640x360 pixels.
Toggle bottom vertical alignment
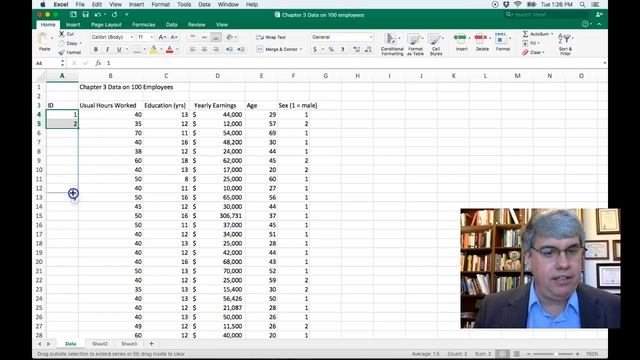coord(216,37)
